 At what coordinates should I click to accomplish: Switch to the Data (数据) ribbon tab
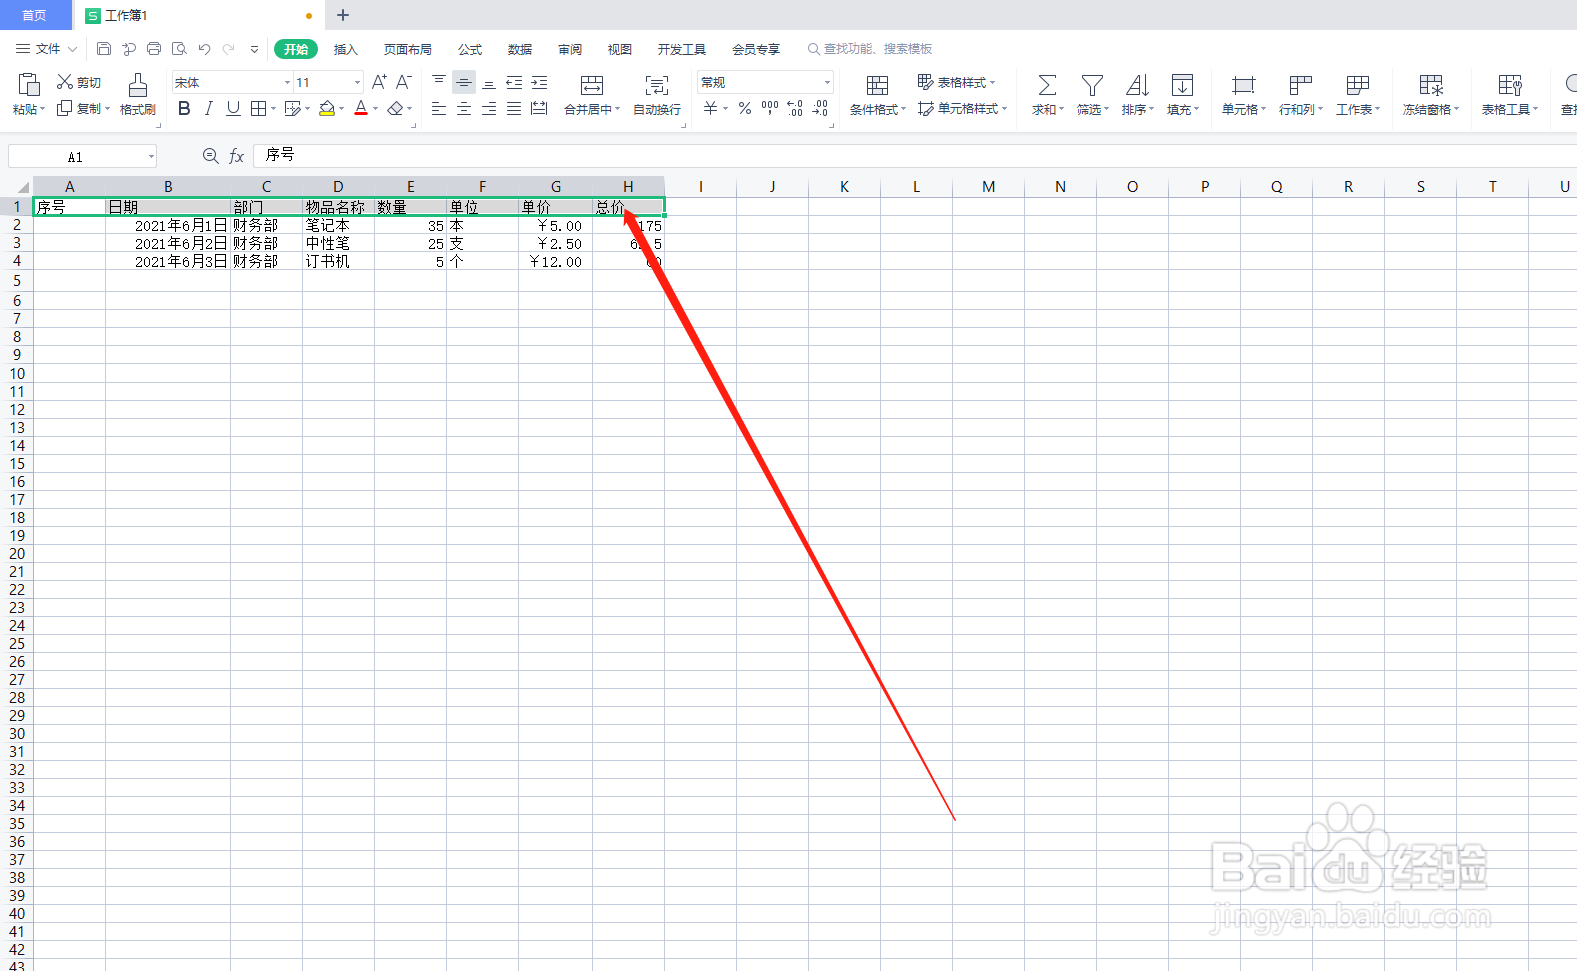pyautogui.click(x=520, y=49)
